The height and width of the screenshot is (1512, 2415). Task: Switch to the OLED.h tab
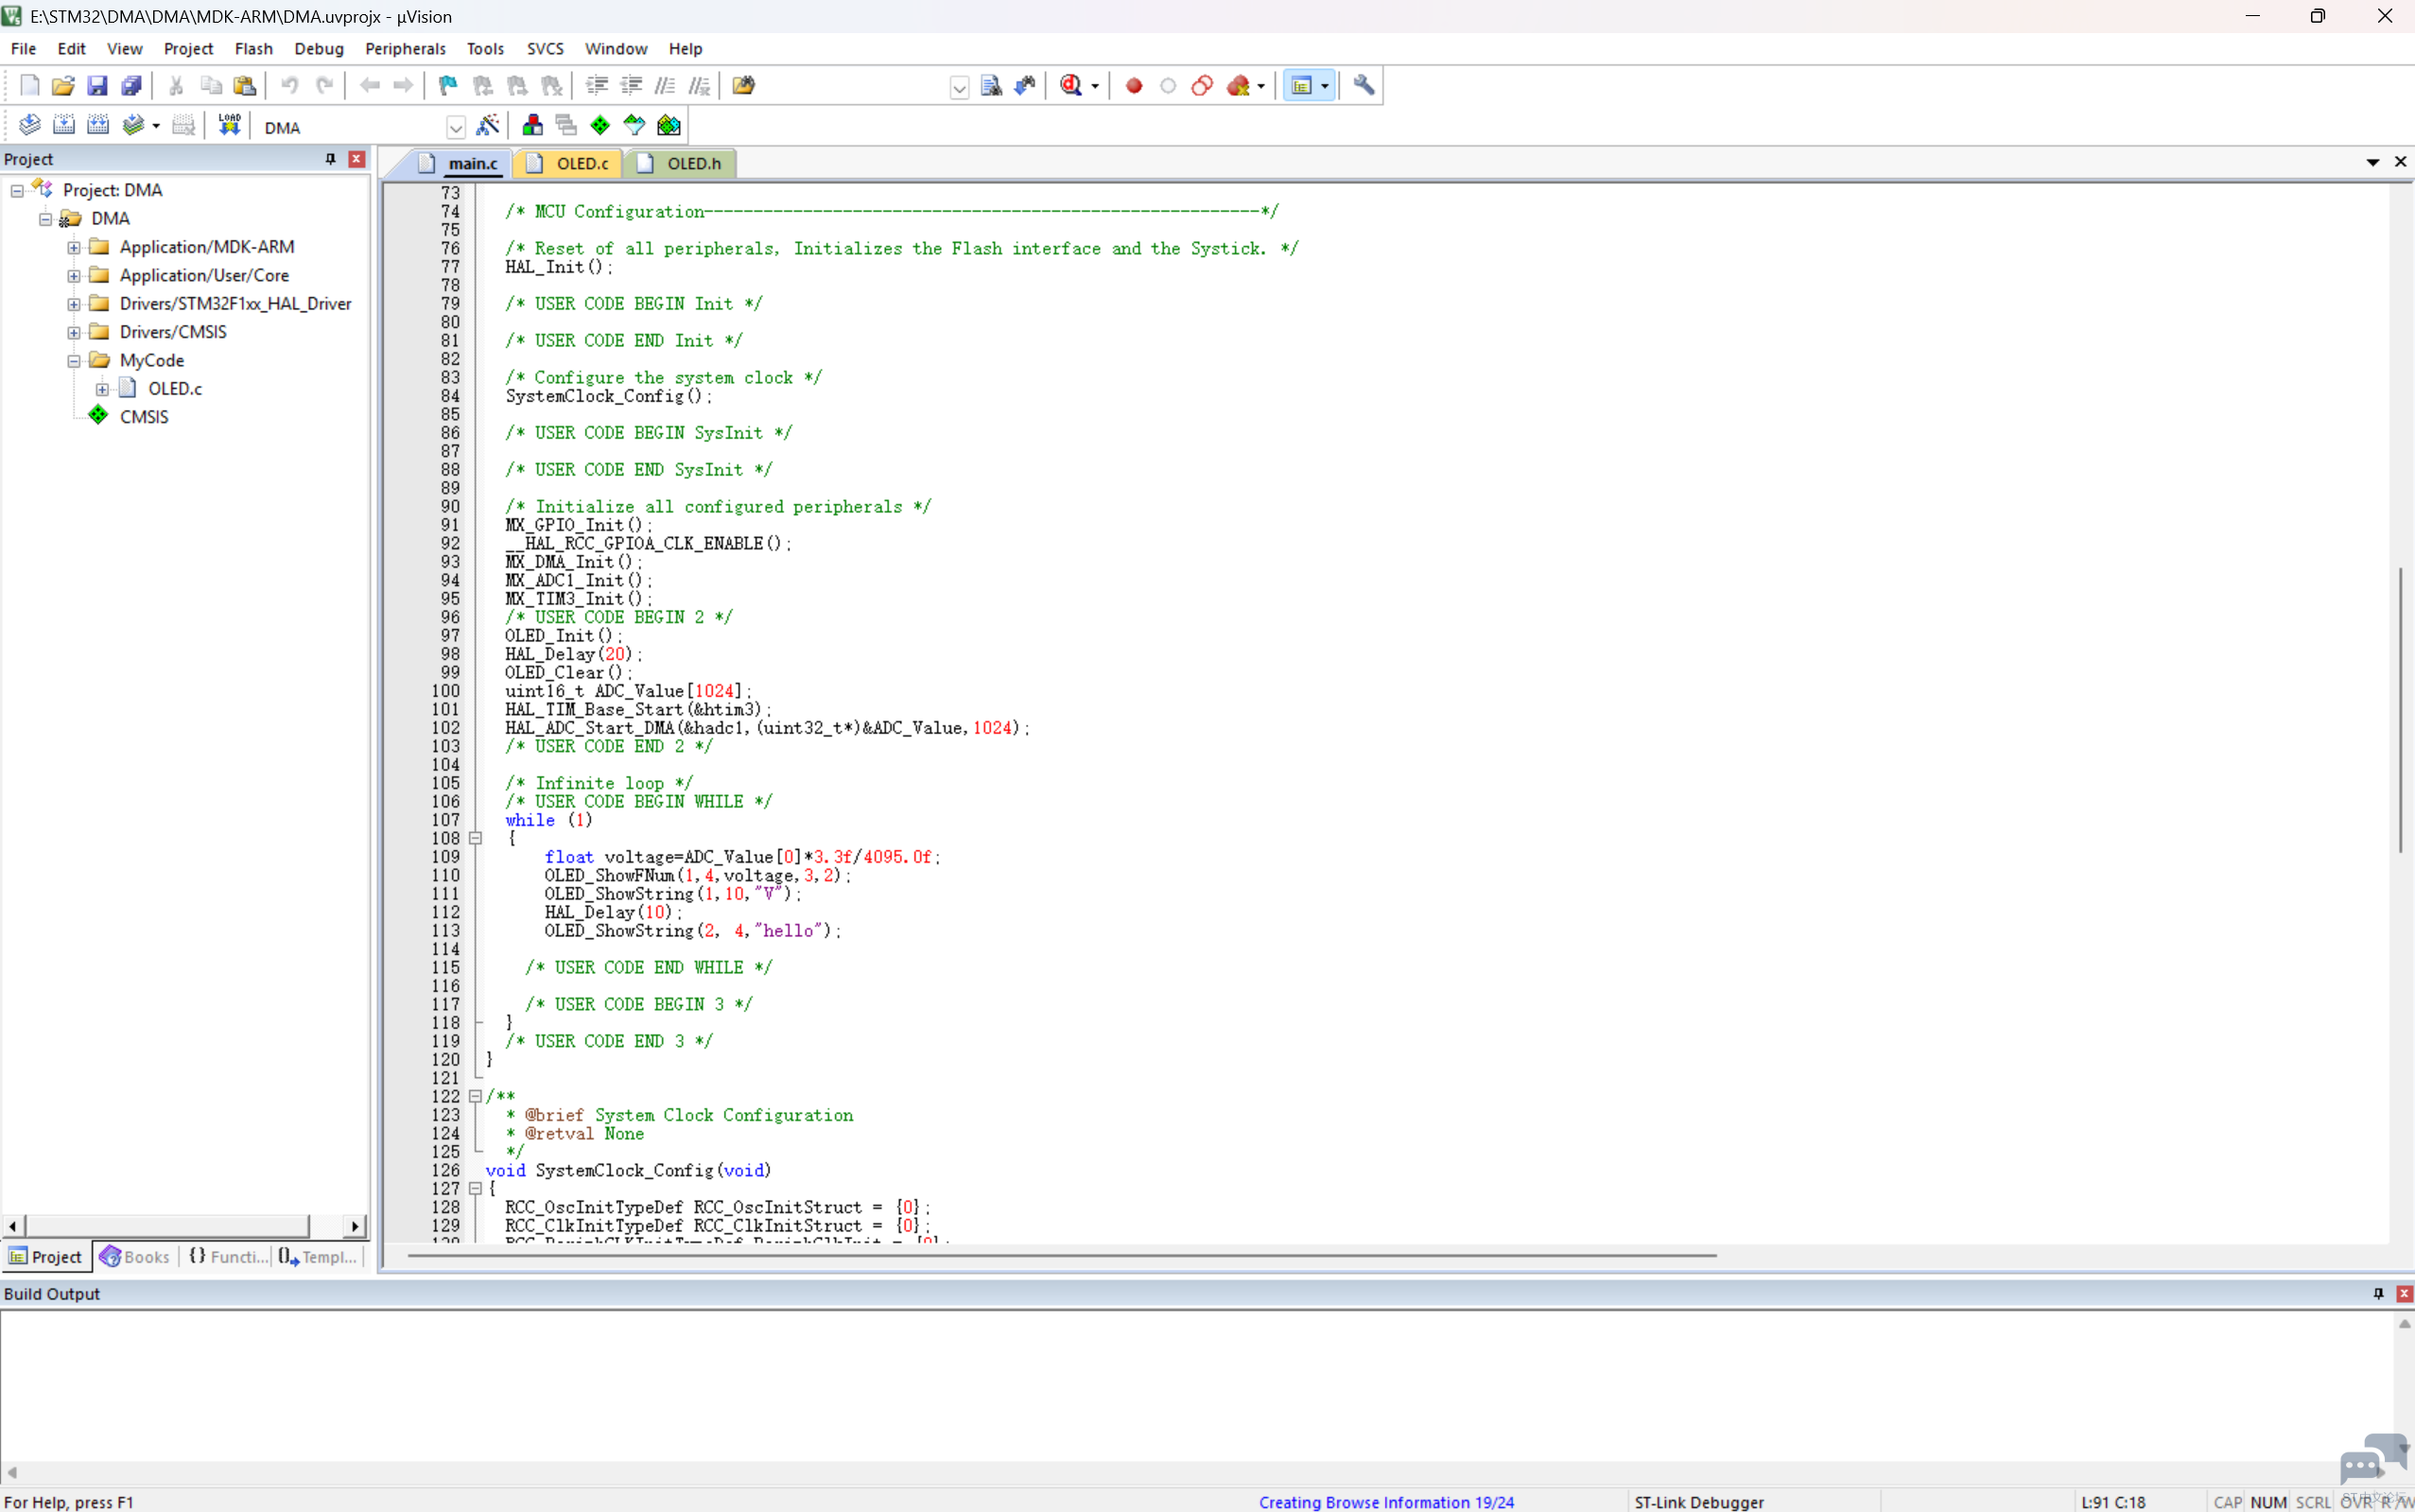coord(692,163)
